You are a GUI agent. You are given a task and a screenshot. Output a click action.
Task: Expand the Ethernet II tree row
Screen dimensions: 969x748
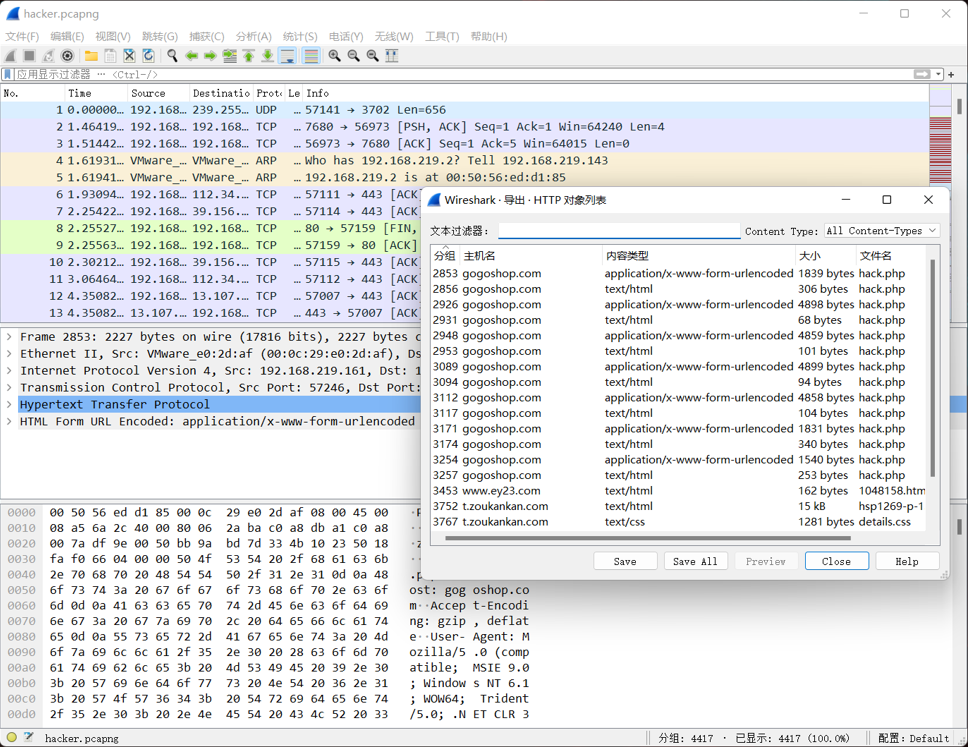(x=9, y=354)
